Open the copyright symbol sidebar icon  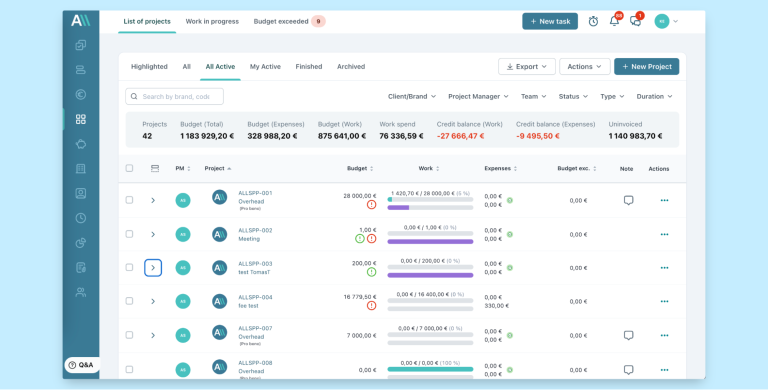pos(81,95)
